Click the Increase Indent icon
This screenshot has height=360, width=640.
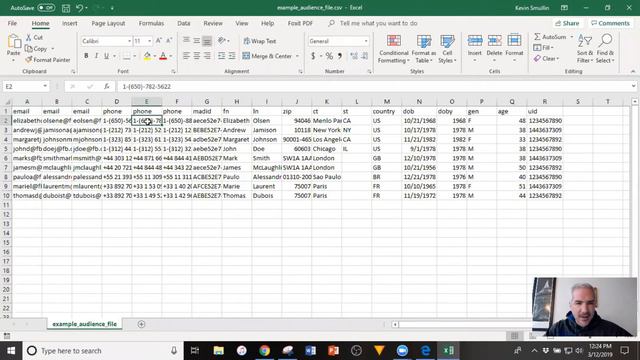(x=232, y=56)
